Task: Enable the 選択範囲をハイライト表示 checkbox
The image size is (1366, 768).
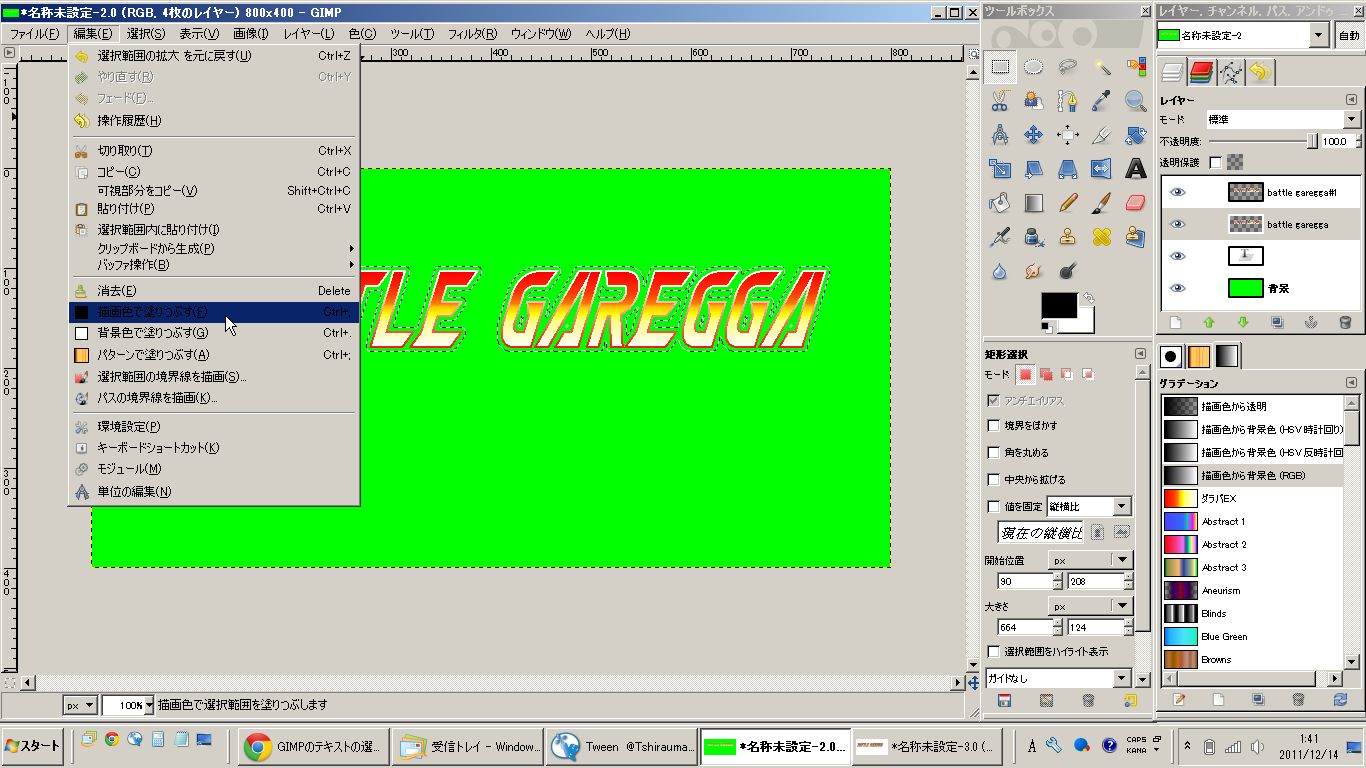Action: pyautogui.click(x=994, y=652)
